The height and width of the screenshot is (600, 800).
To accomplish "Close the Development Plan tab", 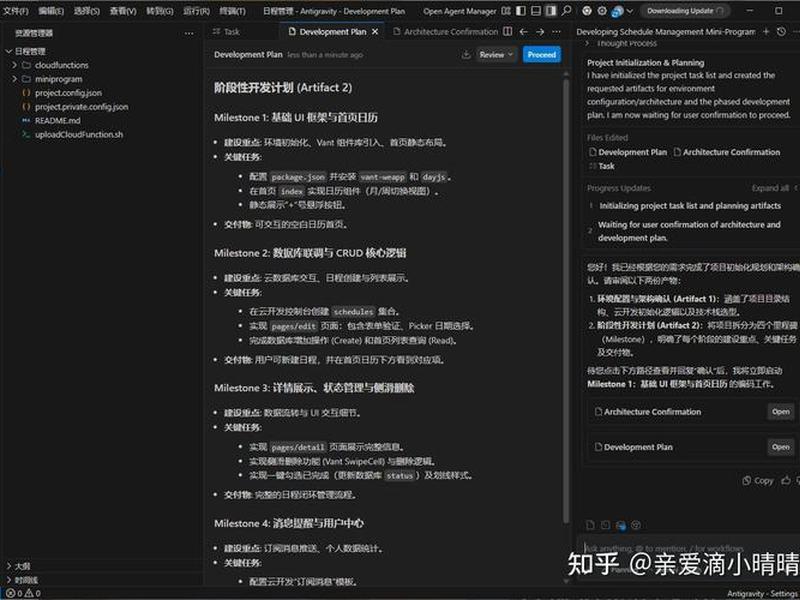I will click(x=375, y=32).
